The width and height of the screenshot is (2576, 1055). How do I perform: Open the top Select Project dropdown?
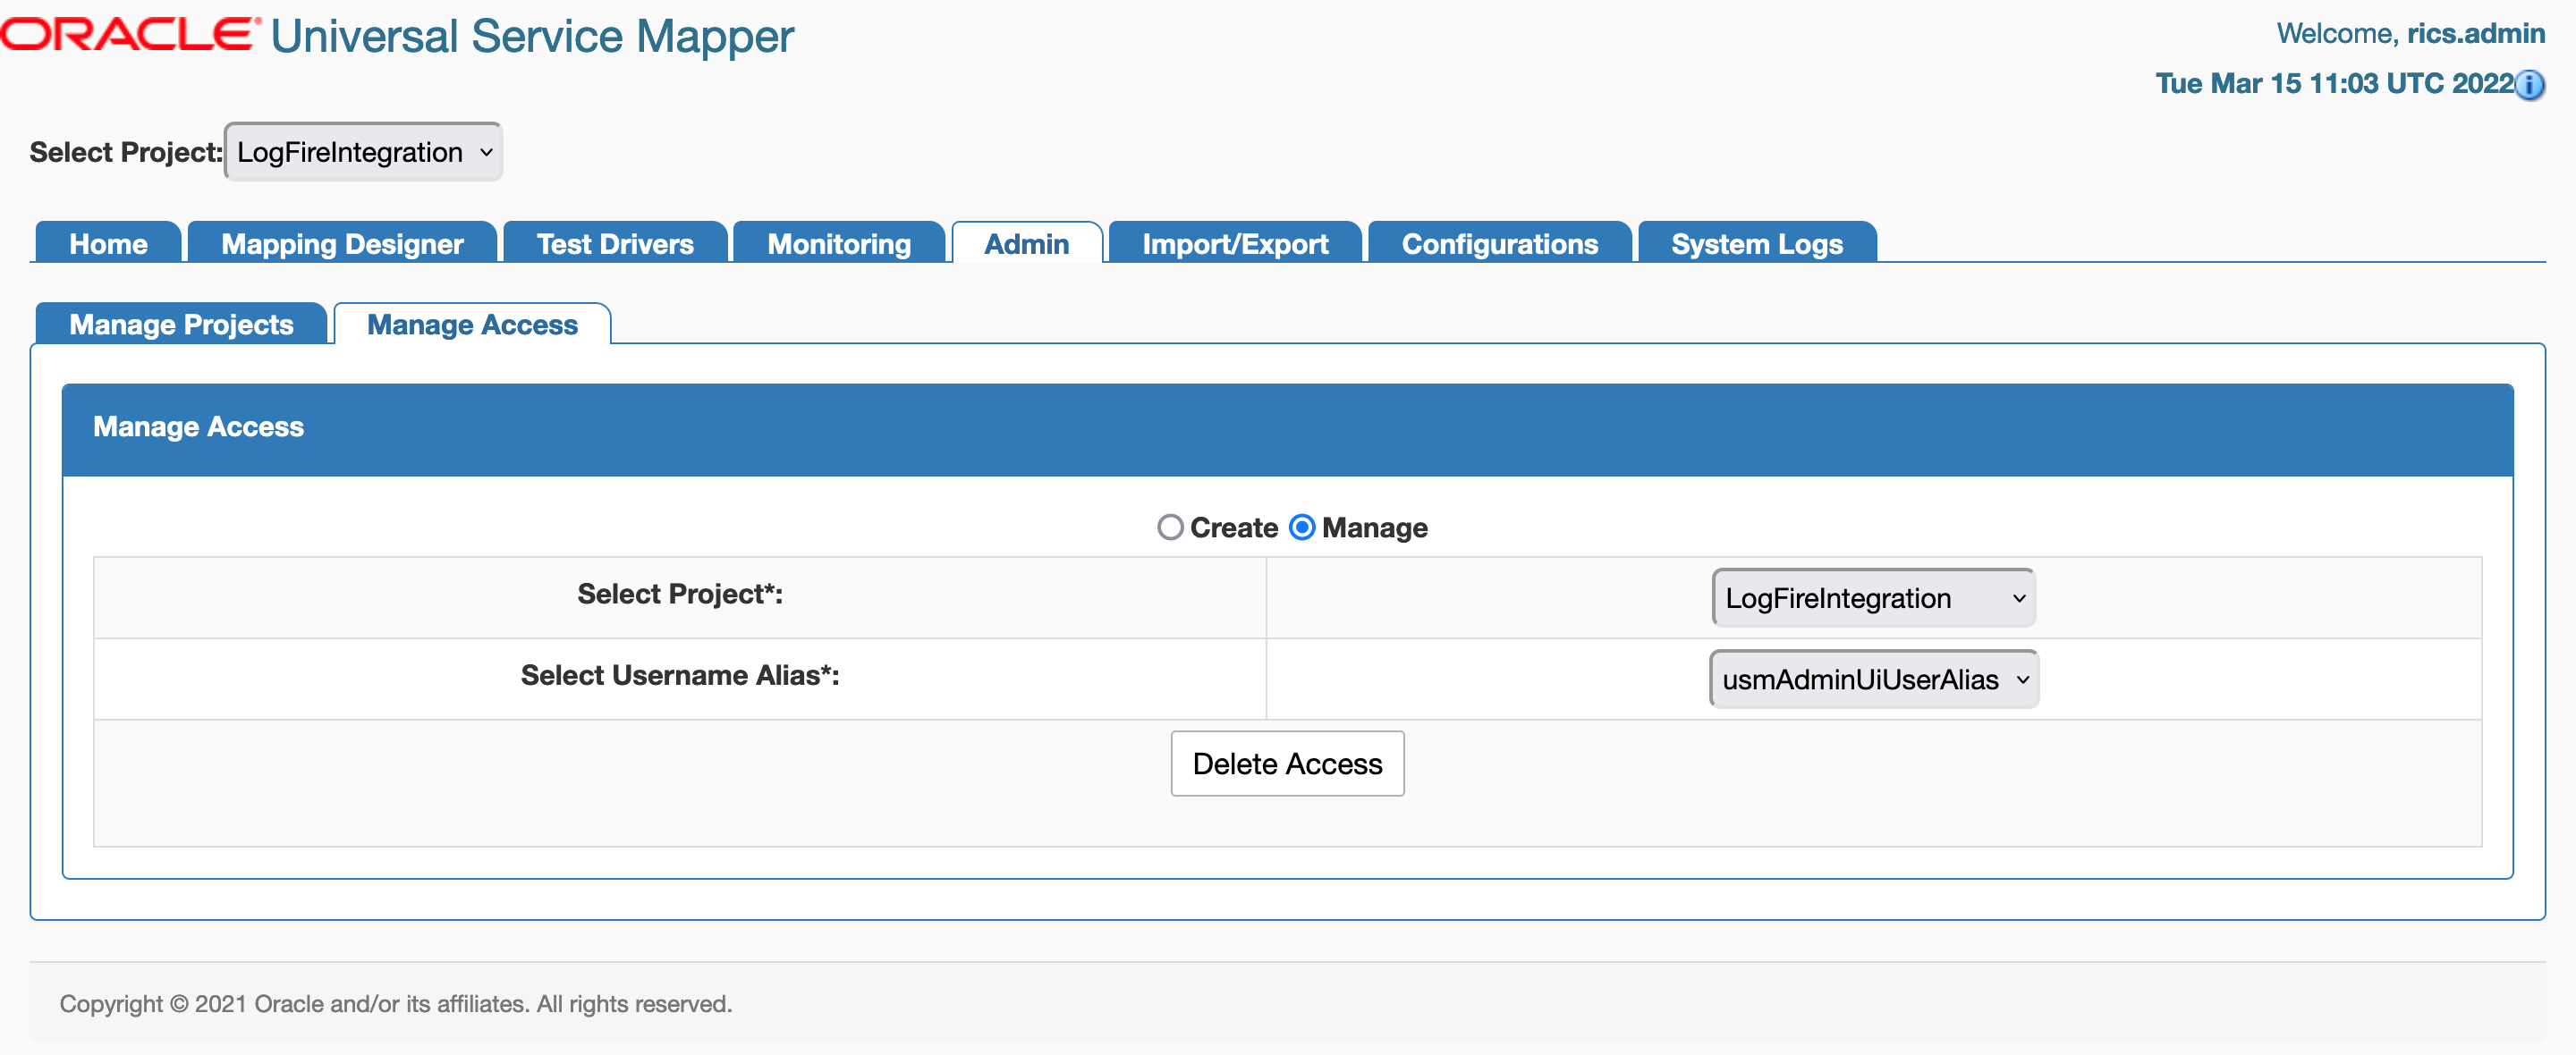362,151
